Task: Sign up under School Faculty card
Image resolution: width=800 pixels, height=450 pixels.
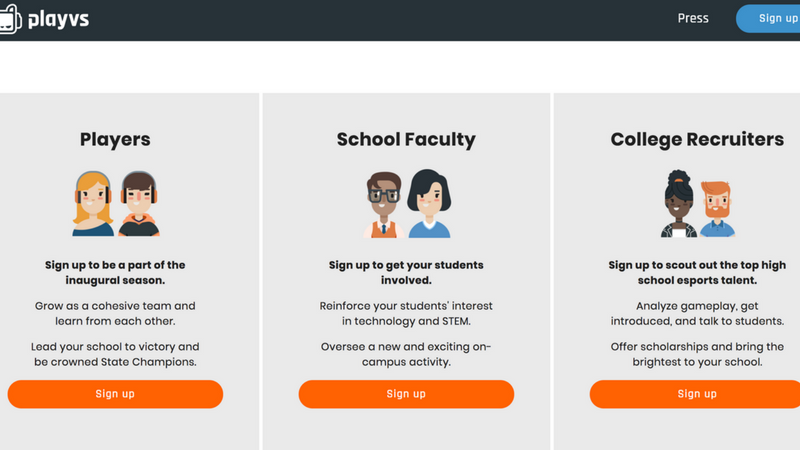Action: tap(406, 394)
